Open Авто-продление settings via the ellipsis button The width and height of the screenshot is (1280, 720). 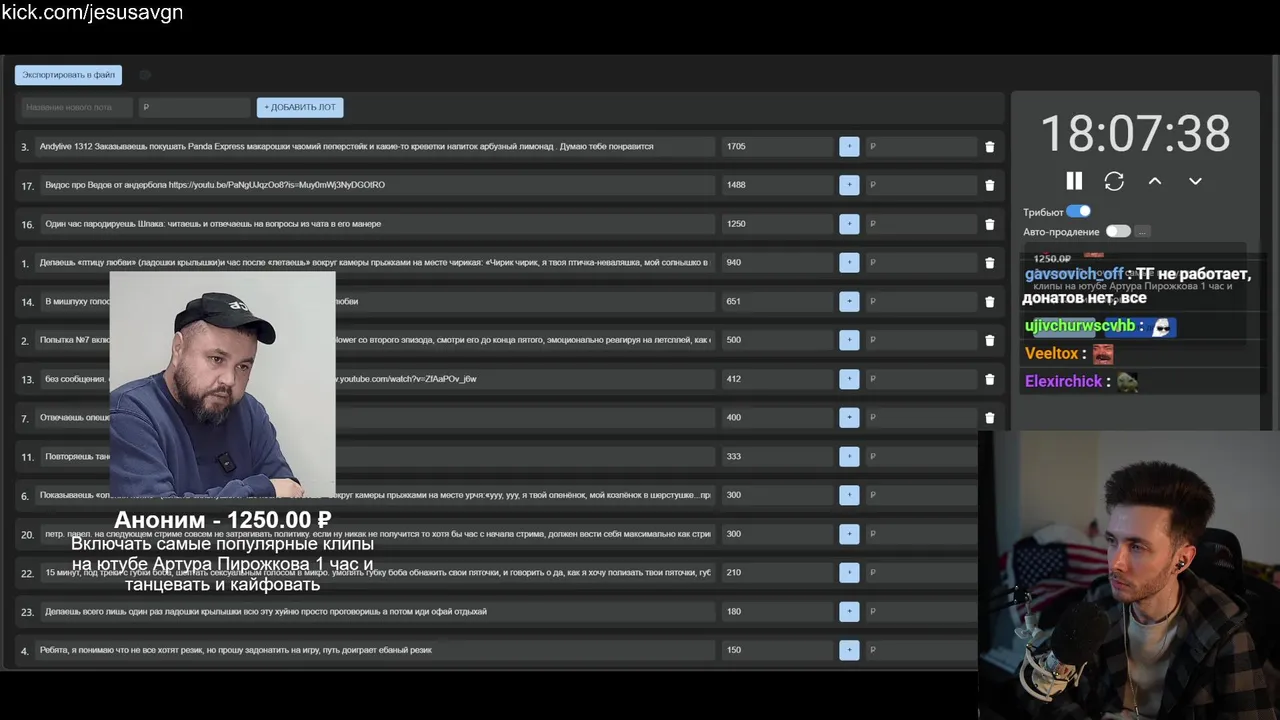point(1142,232)
